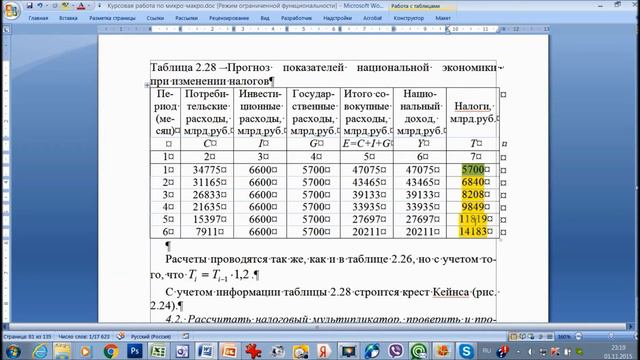Viewport: 640px width, 360px height.
Task: Switch to Web Layout view button
Action: 531,337
